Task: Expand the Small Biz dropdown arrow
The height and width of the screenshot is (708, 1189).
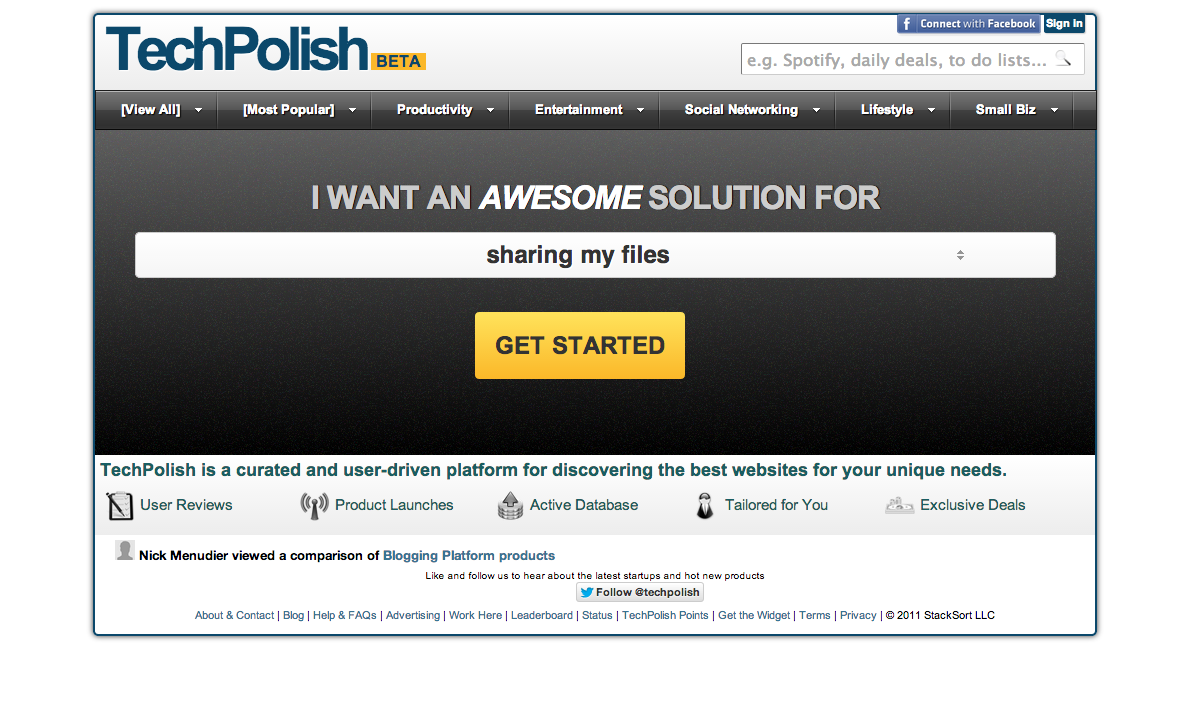Action: click(1055, 111)
